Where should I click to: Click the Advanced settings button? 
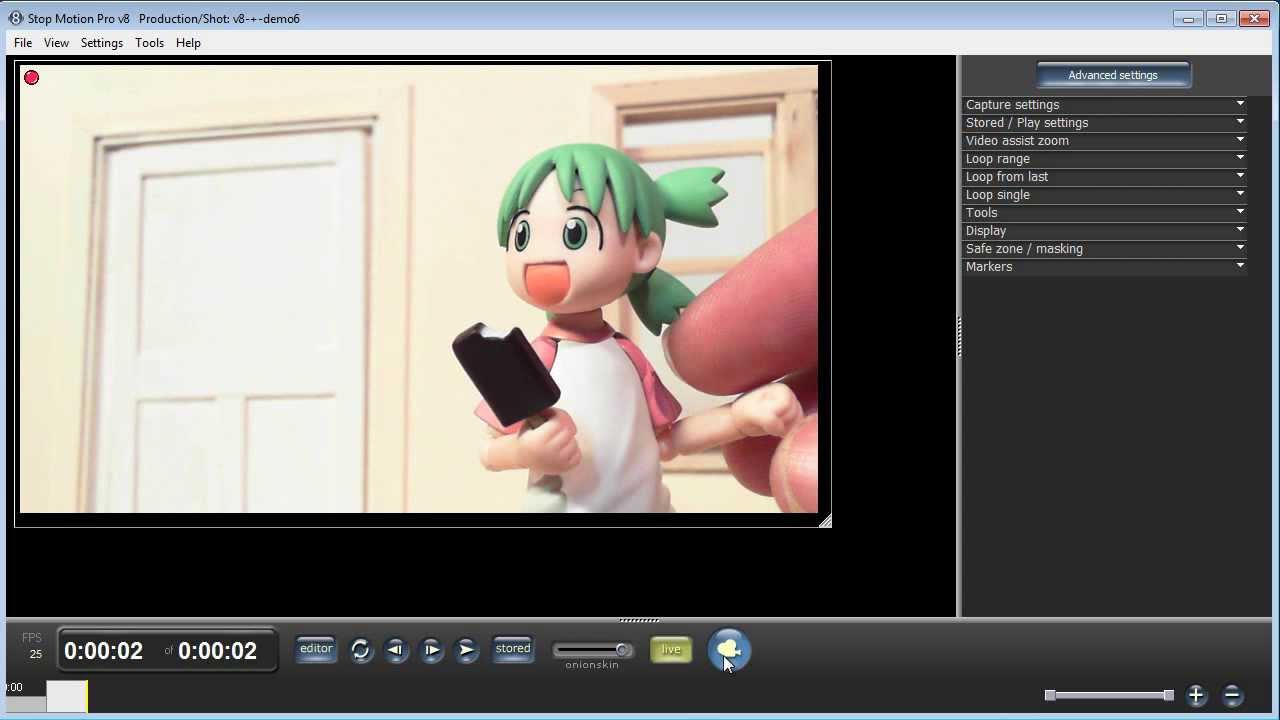(1113, 75)
